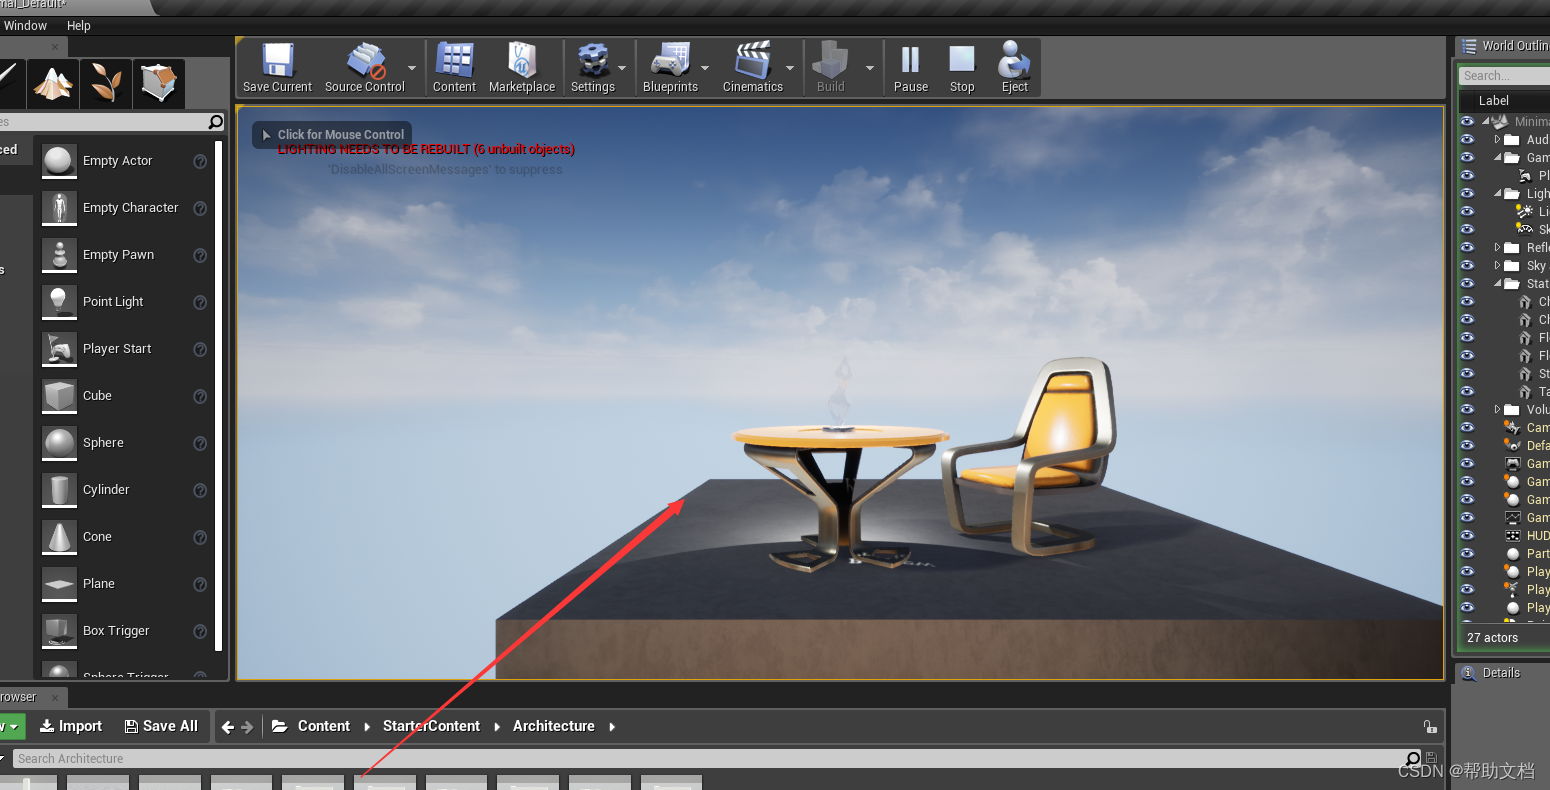Click the Build toolbar button

click(830, 68)
